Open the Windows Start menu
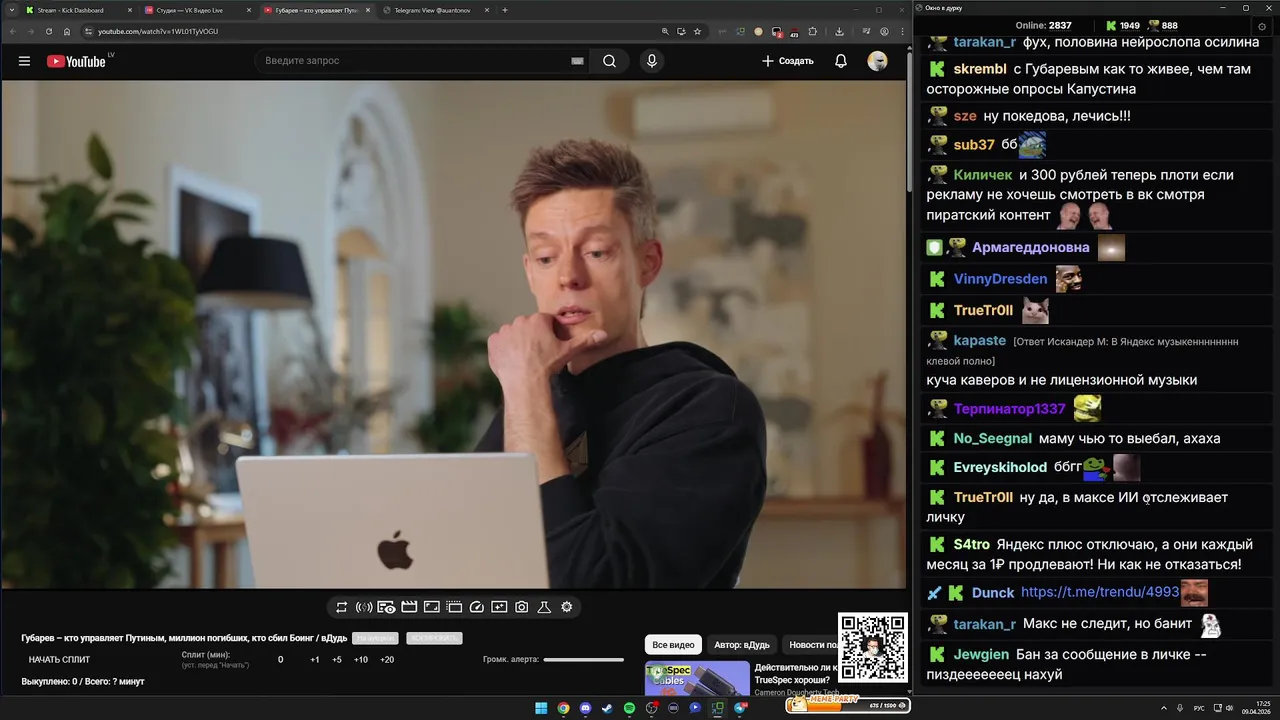The height and width of the screenshot is (720, 1280). click(x=541, y=708)
